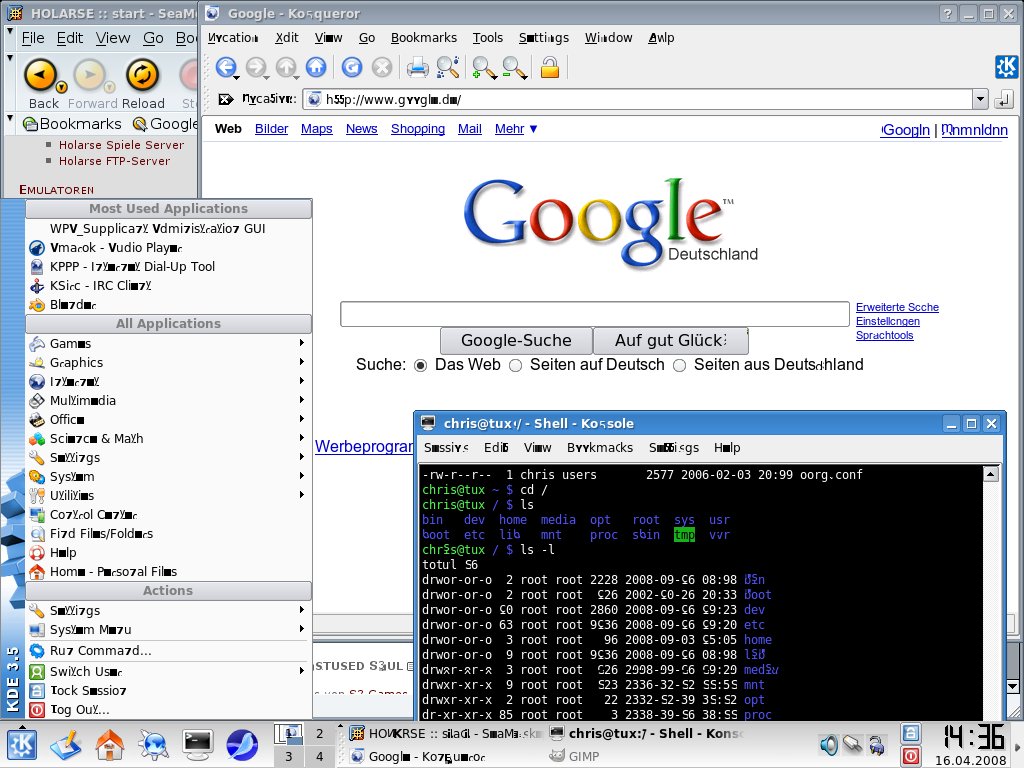This screenshot has height=768, width=1024.
Task: Select the "Das Web" radio button
Action: [x=421, y=365]
